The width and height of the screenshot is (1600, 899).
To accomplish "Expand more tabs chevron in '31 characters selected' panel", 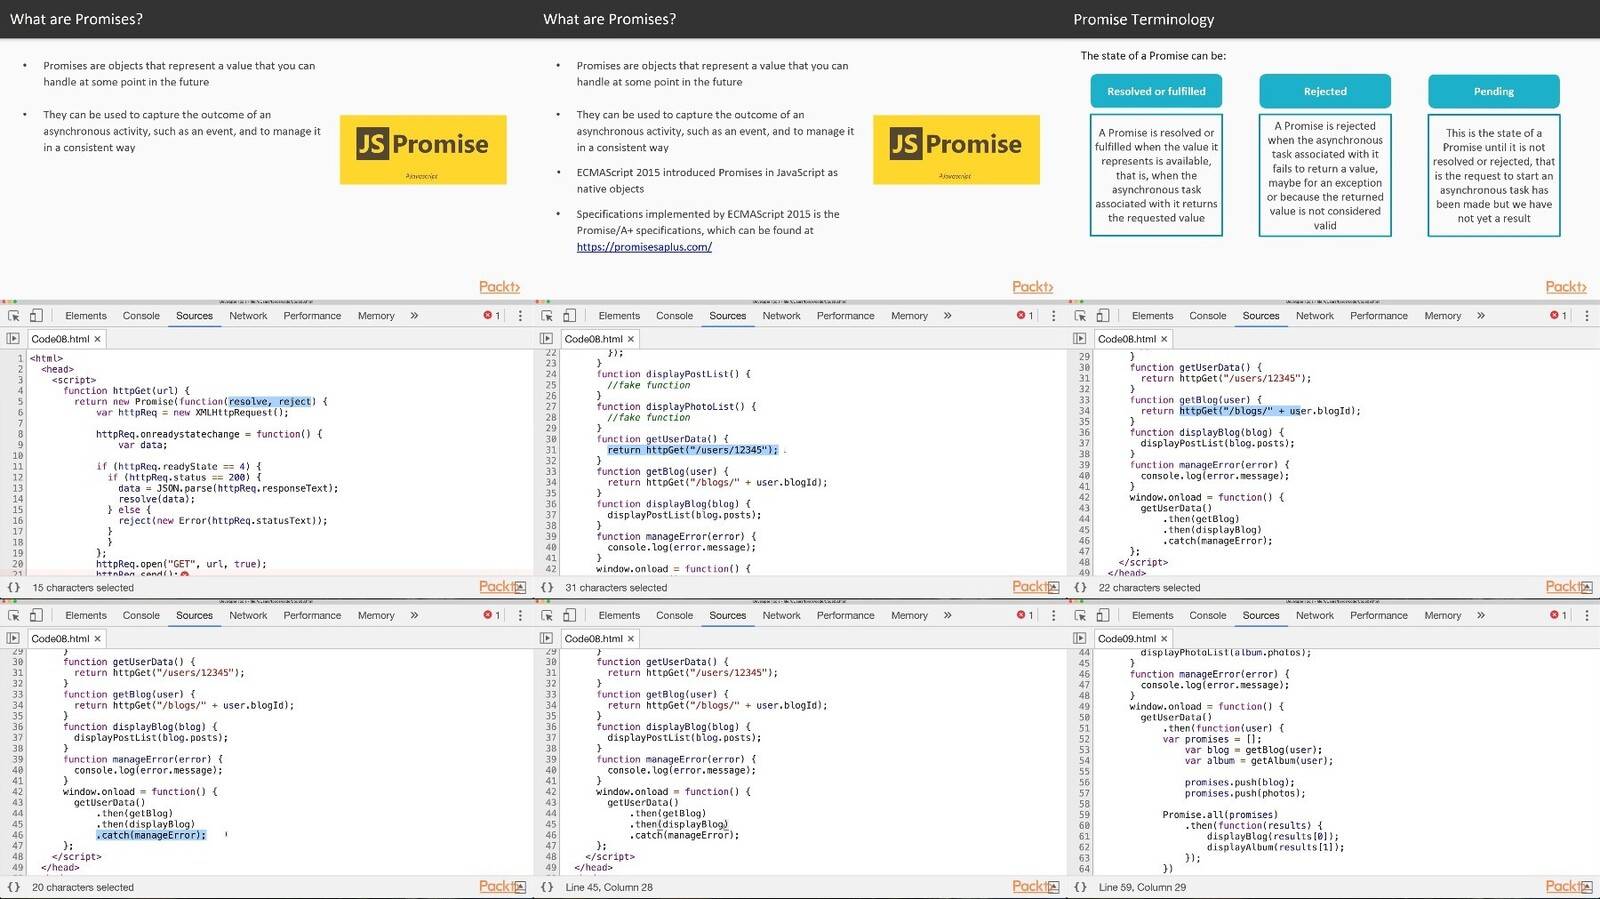I will [947, 315].
